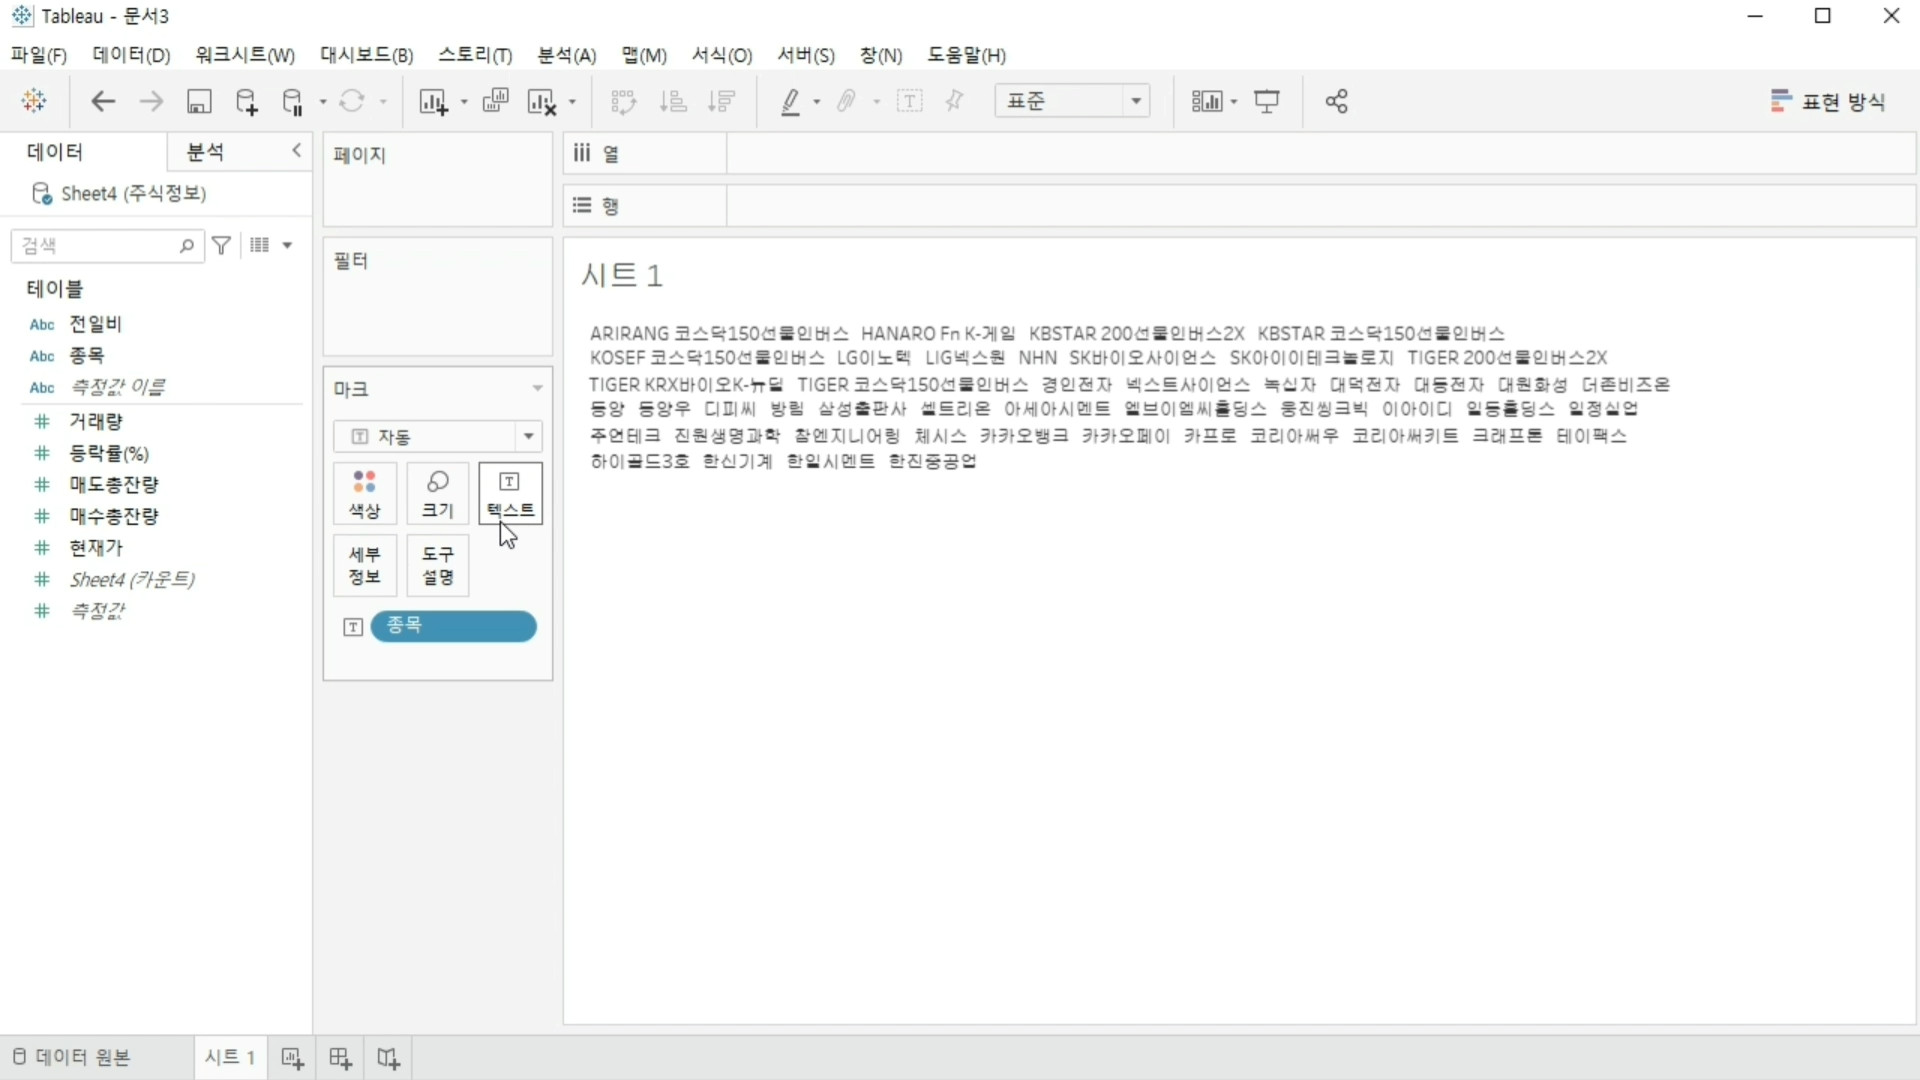Click the save workbook icon
Viewport: 1920px width, 1080px height.
click(x=199, y=102)
